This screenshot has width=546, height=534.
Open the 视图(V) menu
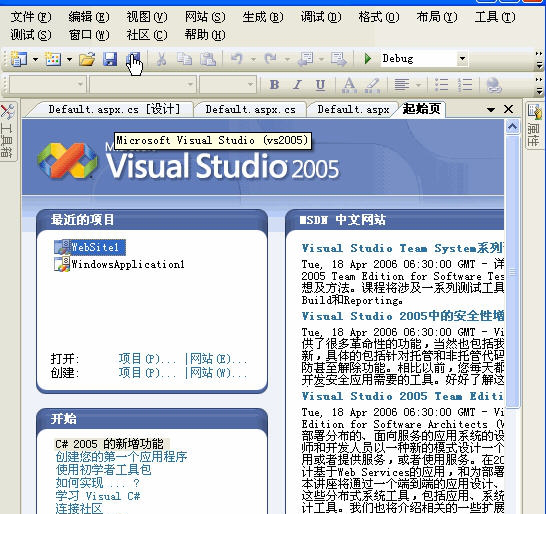click(147, 17)
